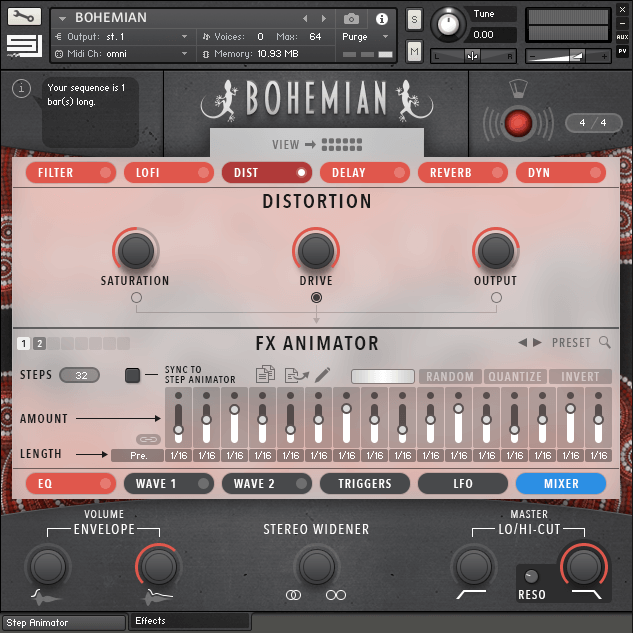Take a snapshot with the camera icon
Image resolution: width=633 pixels, height=633 pixels.
point(351,19)
